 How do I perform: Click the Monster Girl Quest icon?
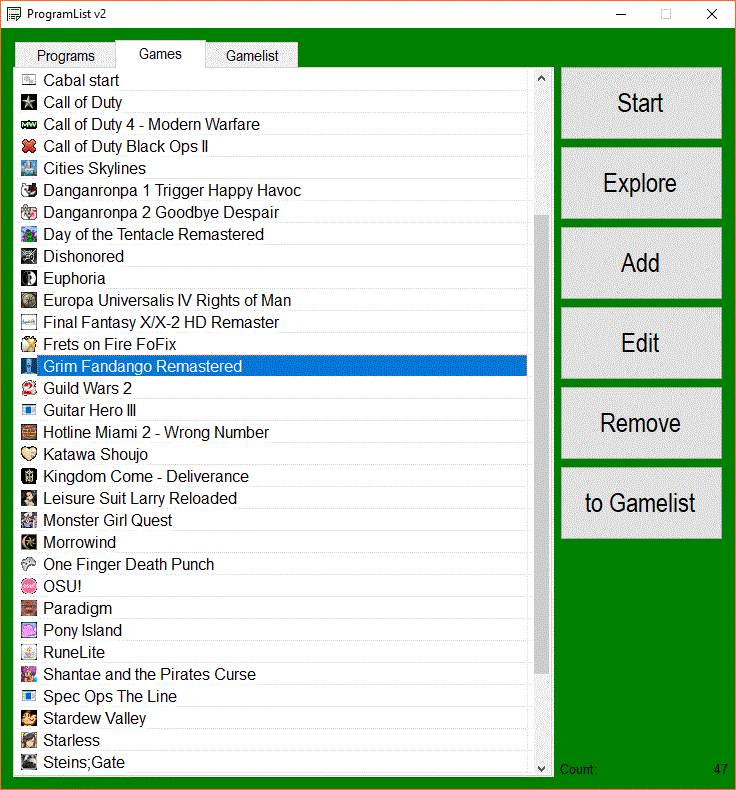click(x=29, y=520)
